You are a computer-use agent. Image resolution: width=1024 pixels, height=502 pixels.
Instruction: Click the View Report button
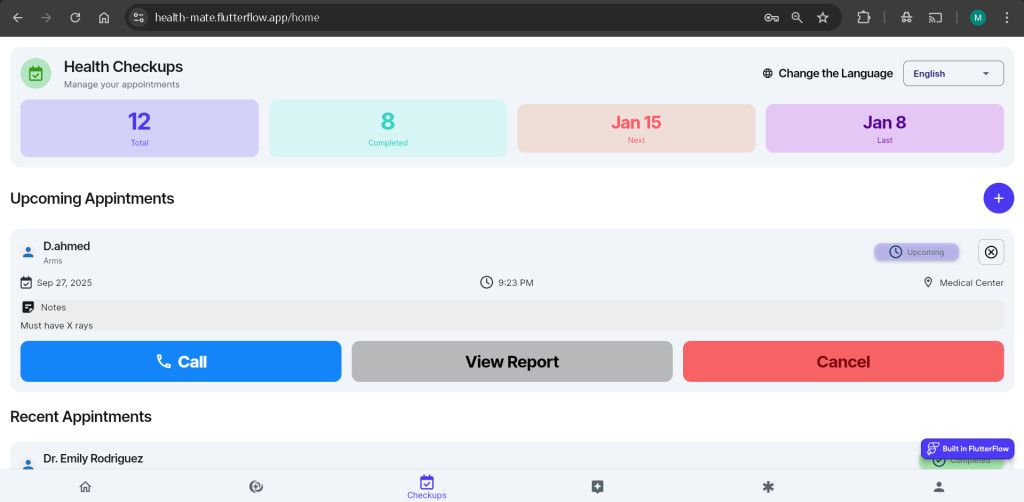[x=512, y=361]
